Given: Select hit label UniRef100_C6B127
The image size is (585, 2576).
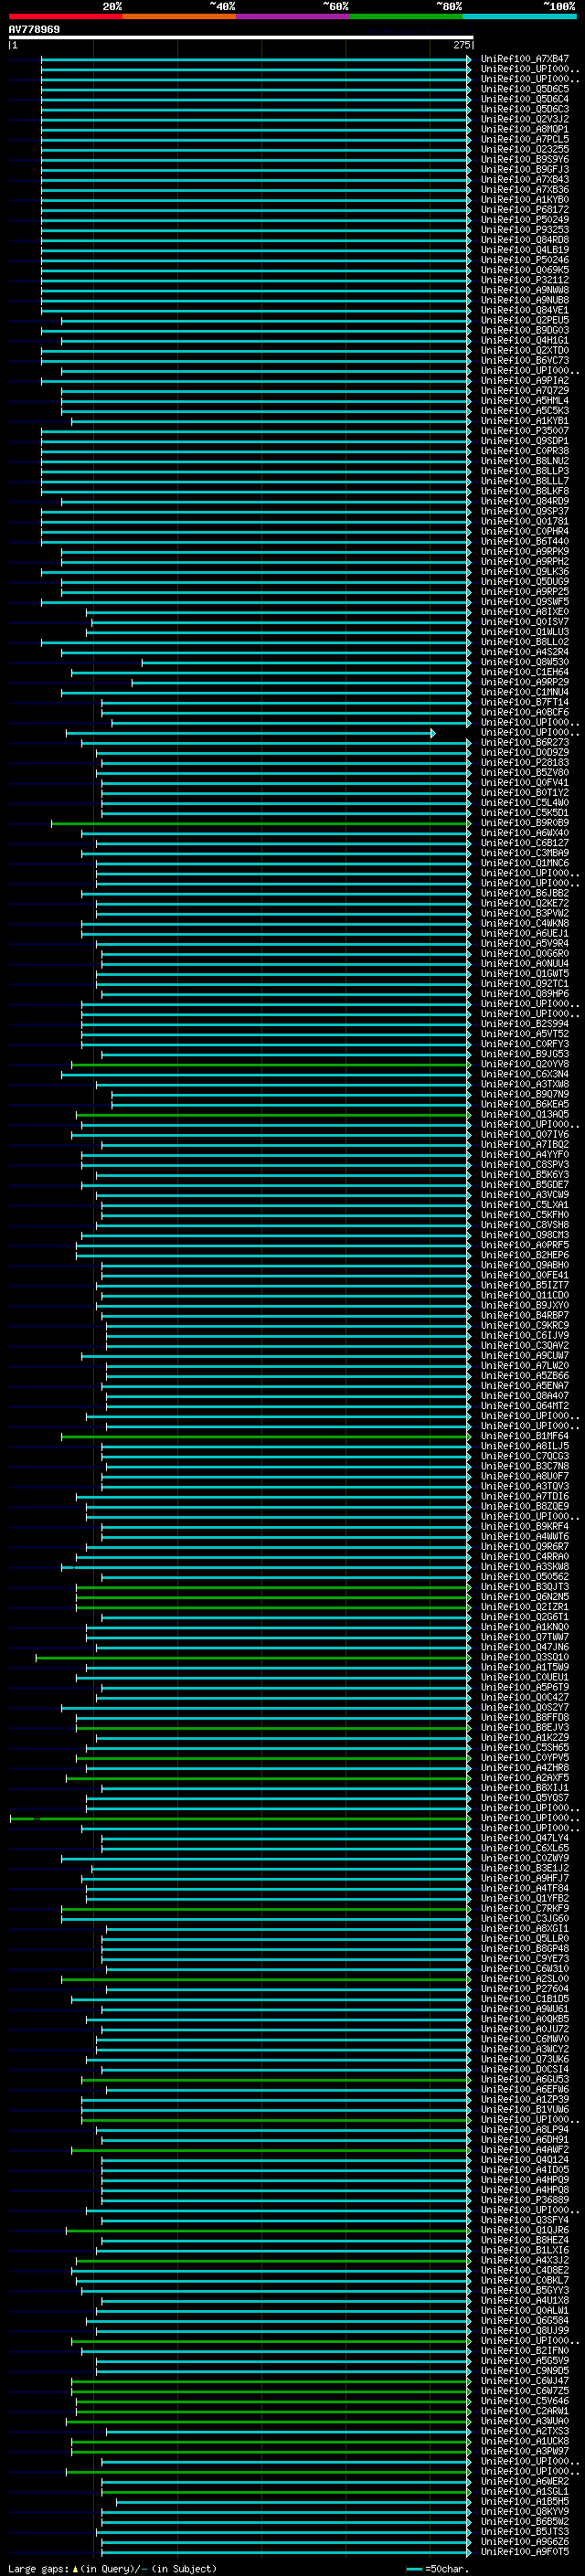Looking at the screenshot, I should 524,843.
